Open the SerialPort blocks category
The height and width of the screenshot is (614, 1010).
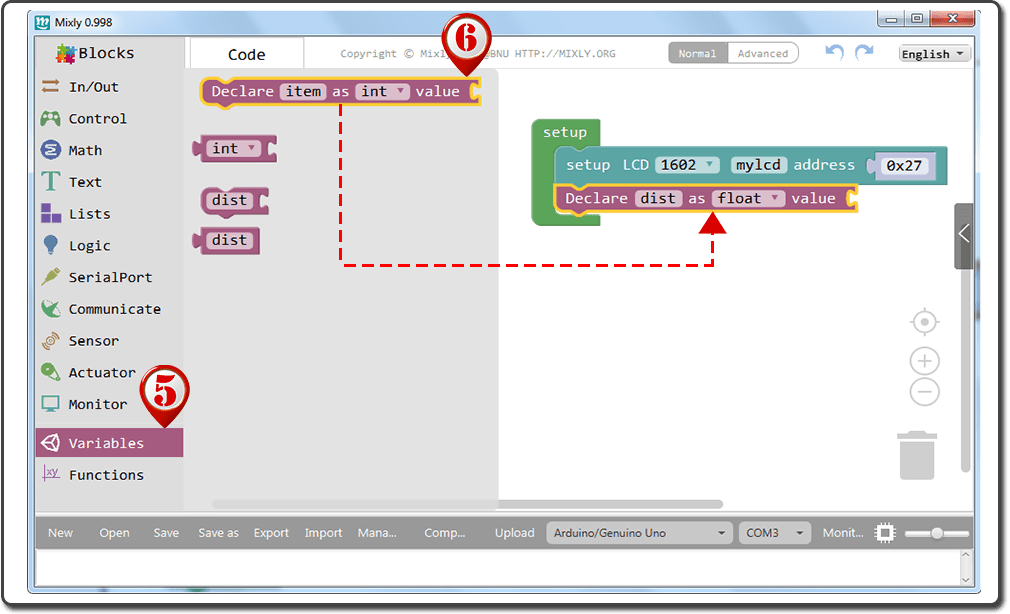(x=110, y=277)
